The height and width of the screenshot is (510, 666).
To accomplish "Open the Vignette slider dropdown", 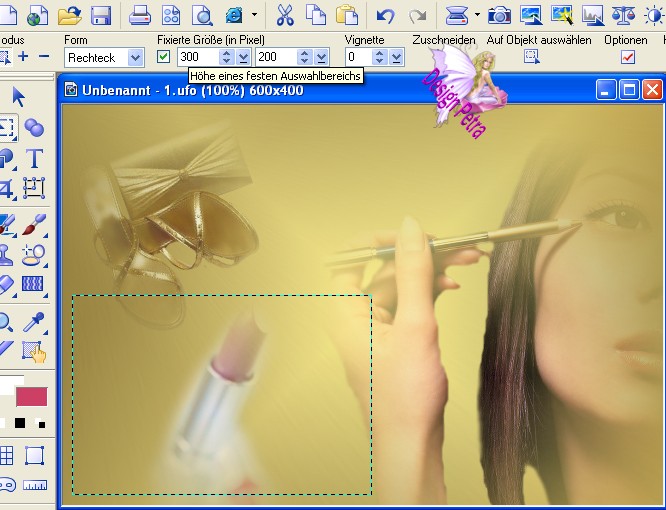I will [x=396, y=57].
